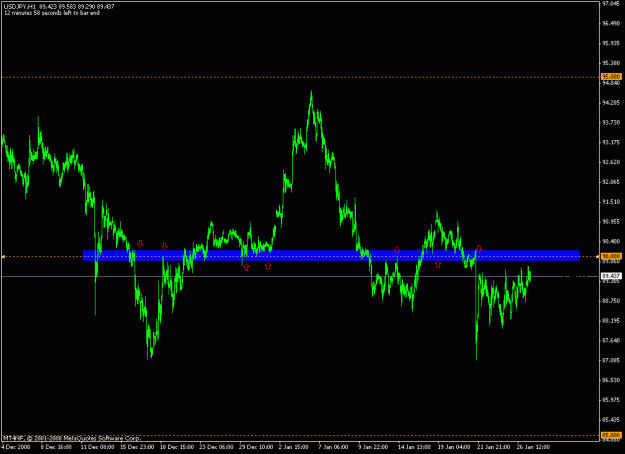Viewport: 625px width, 454px height.
Task: Click the 86.530 value on the price scale
Action: (x=611, y=380)
